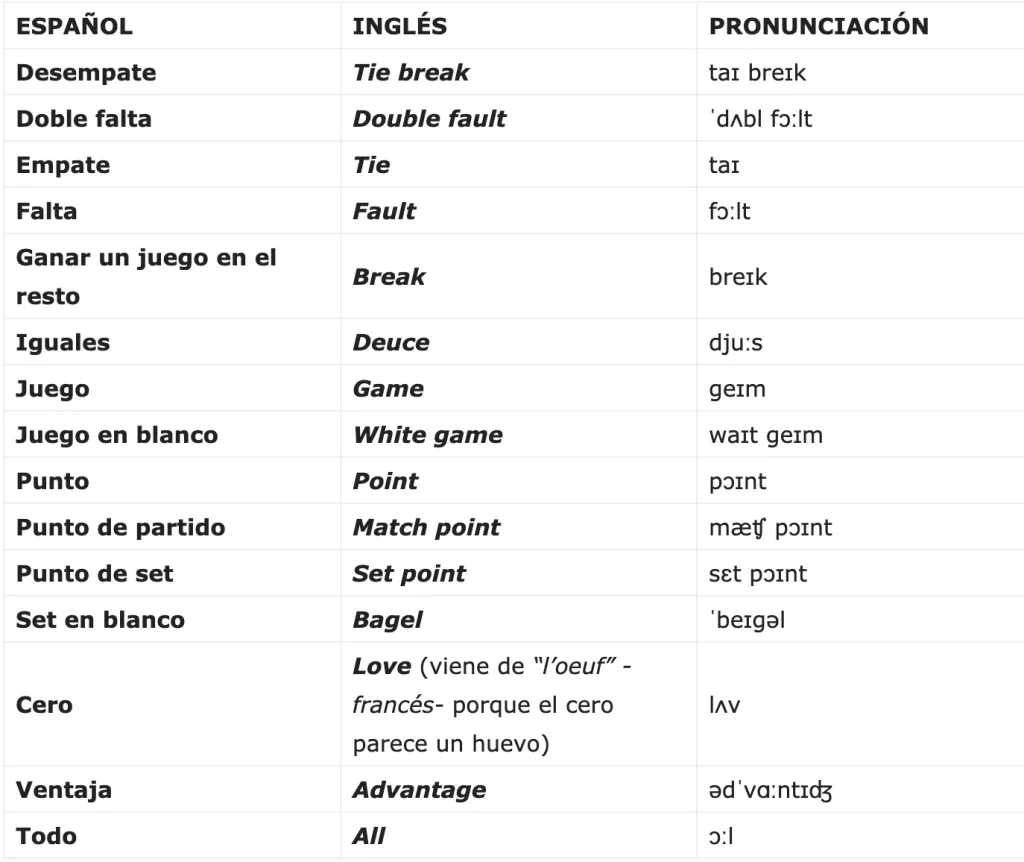Click the Advantage term
1024x862 pixels.
coord(419,790)
